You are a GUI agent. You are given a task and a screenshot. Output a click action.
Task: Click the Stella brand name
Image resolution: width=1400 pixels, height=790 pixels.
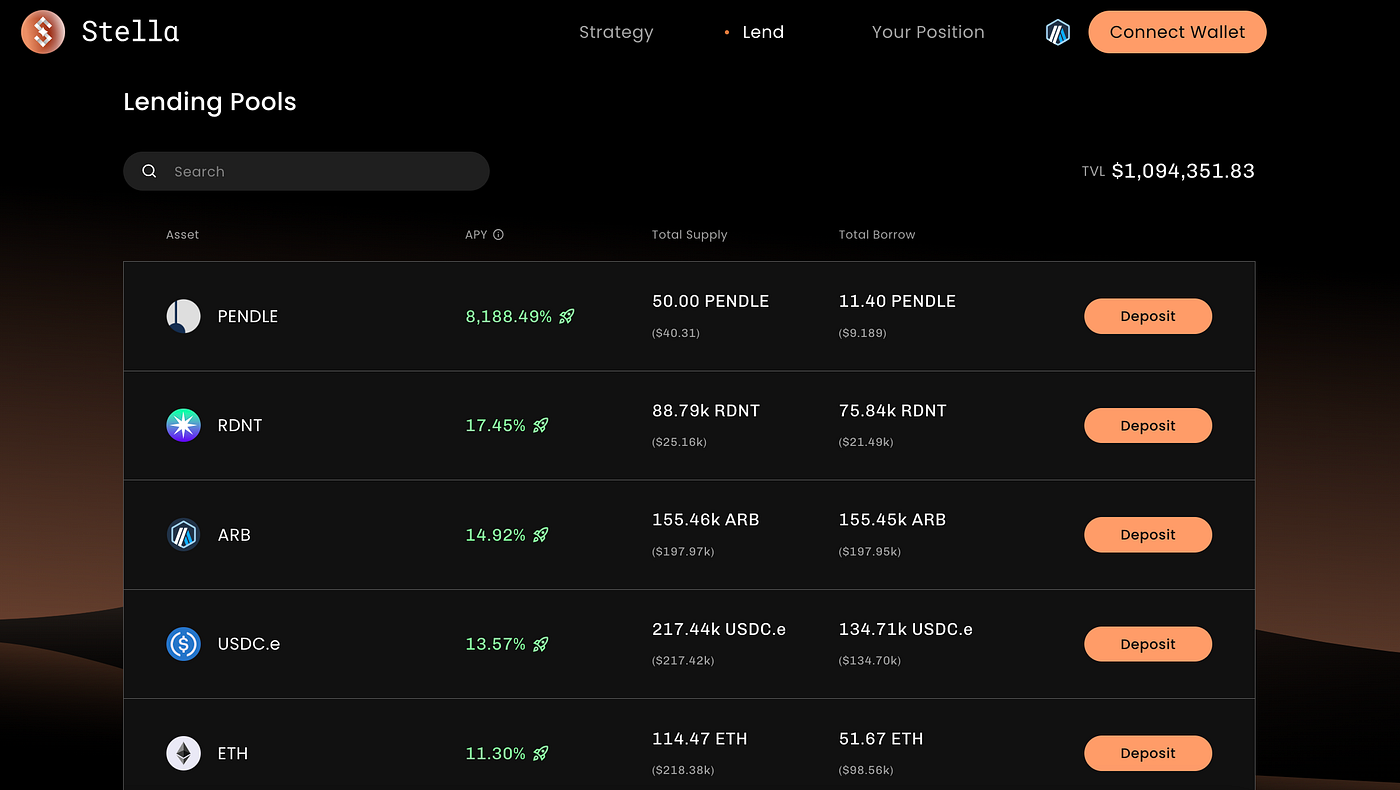[130, 32]
